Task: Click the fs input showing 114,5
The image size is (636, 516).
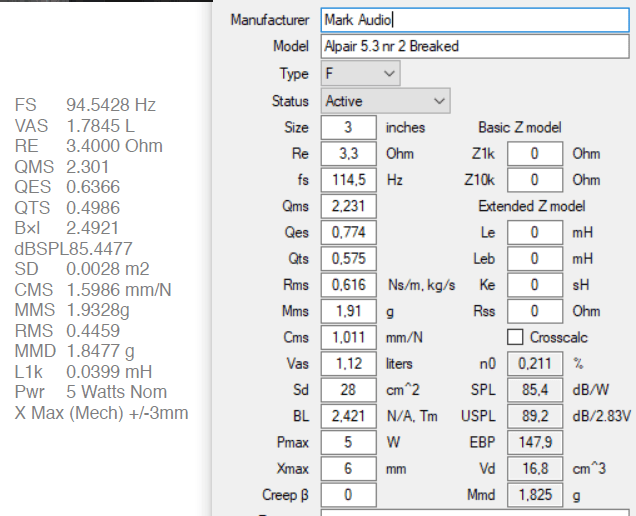Action: pyautogui.click(x=348, y=180)
